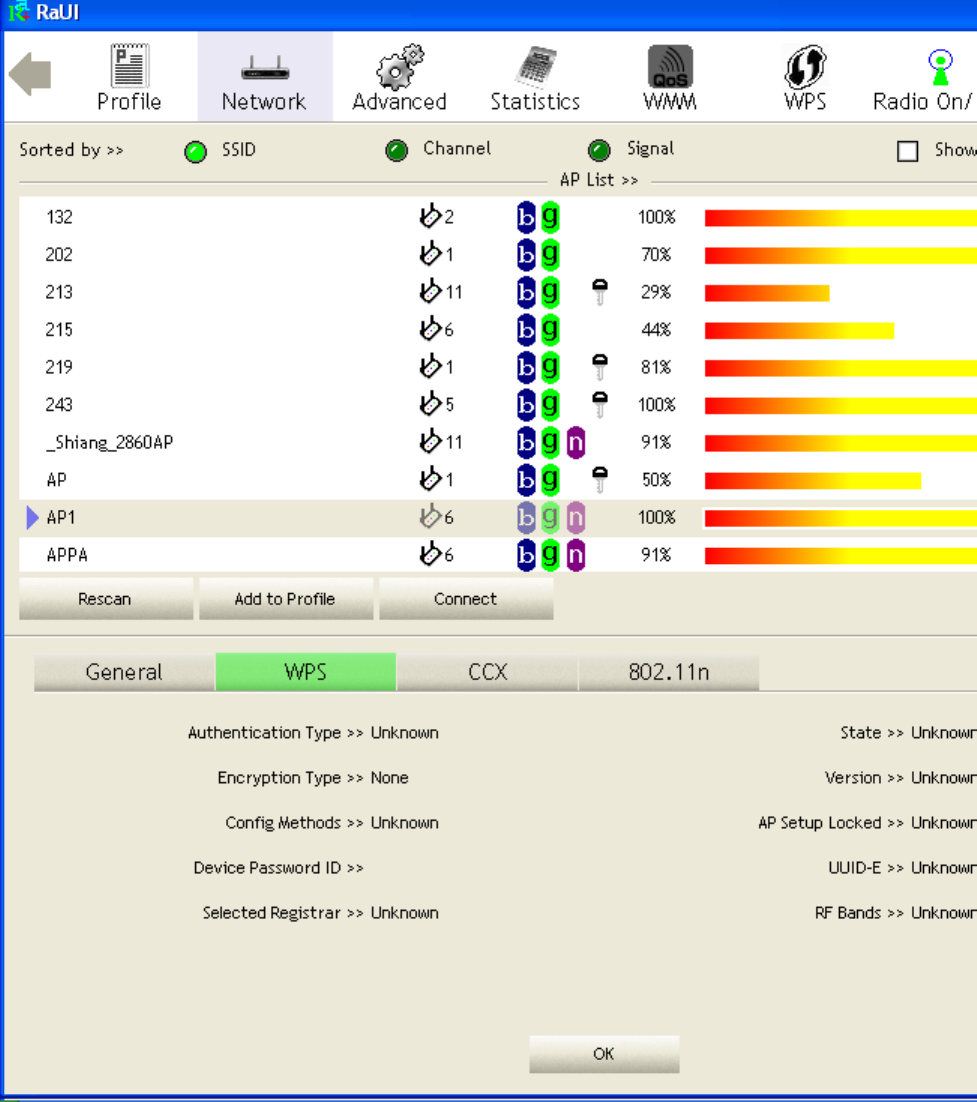
Task: Click signal bar for SSID 215
Action: [799, 330]
